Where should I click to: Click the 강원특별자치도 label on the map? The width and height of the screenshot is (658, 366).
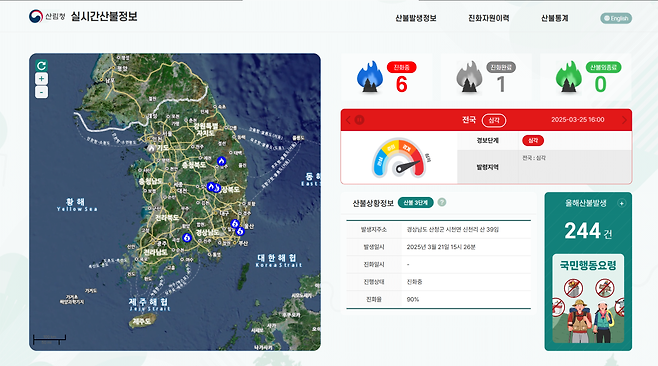(206, 129)
